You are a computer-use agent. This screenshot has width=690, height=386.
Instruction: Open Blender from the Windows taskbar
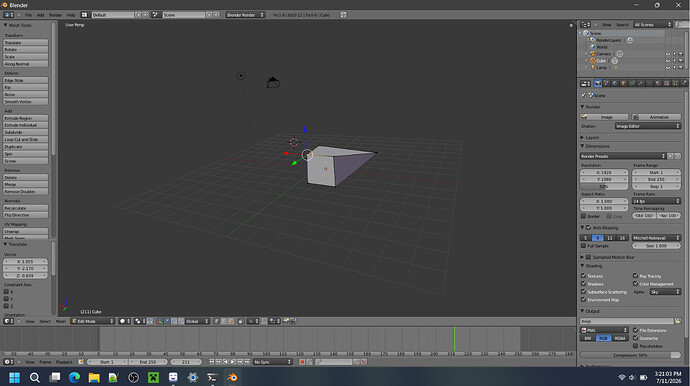(232, 377)
